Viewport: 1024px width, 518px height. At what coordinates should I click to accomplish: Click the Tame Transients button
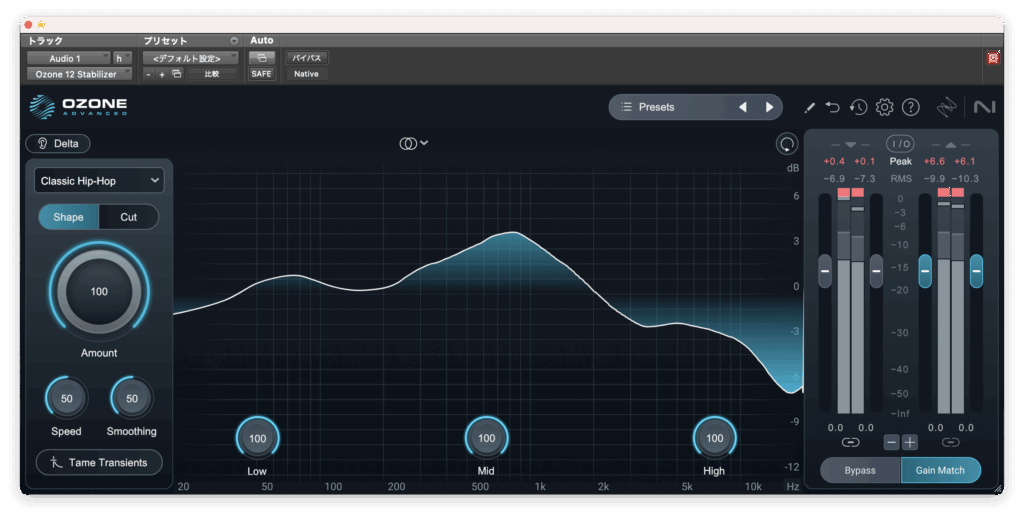[x=99, y=462]
